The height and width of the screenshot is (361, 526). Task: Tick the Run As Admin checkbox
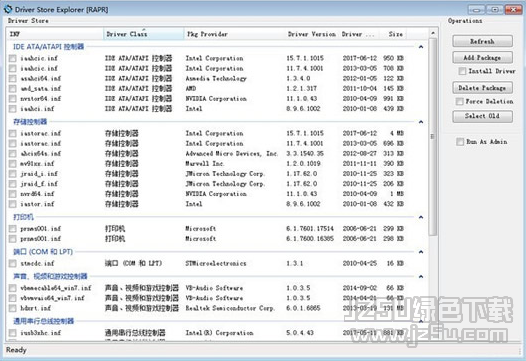460,142
